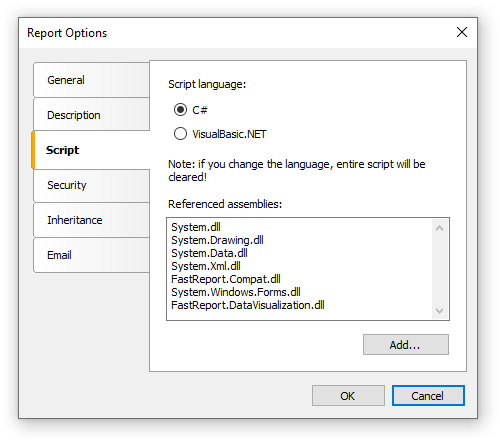Click the Cancel button

[x=428, y=396]
